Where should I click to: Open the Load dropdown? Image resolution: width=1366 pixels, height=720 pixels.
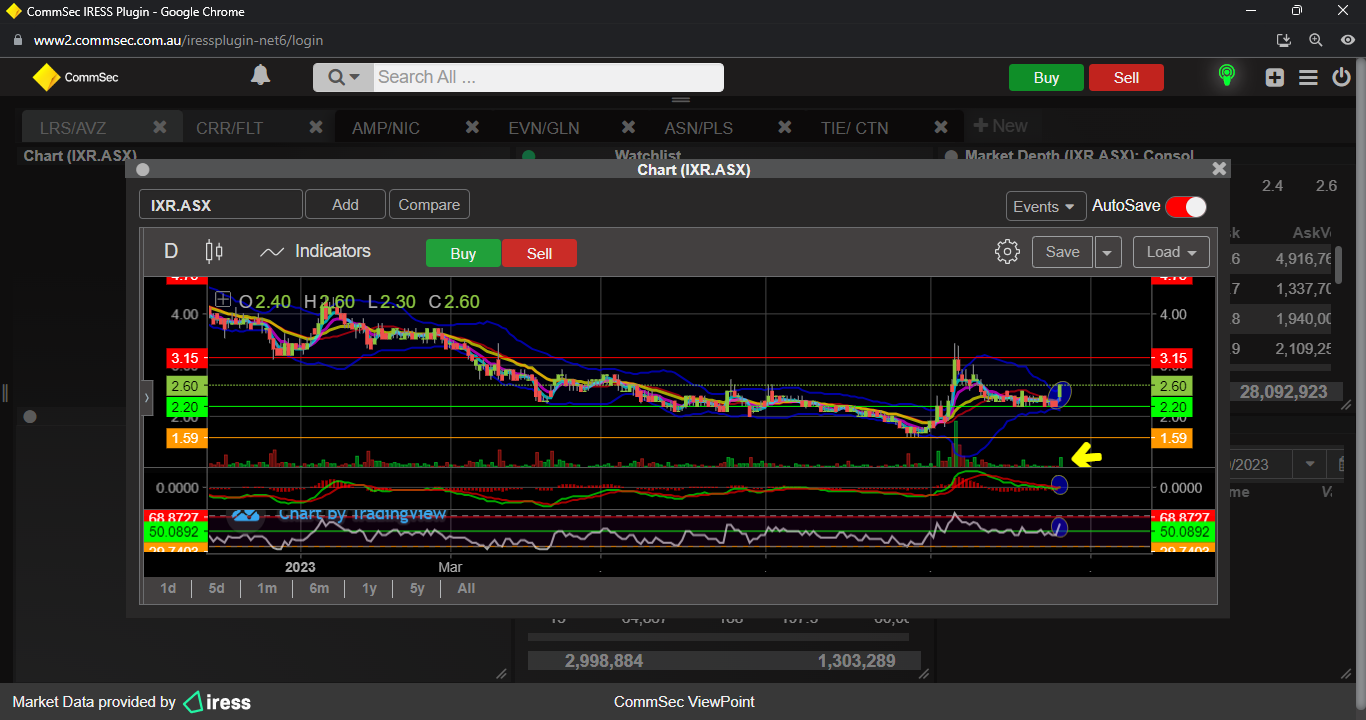1171,252
